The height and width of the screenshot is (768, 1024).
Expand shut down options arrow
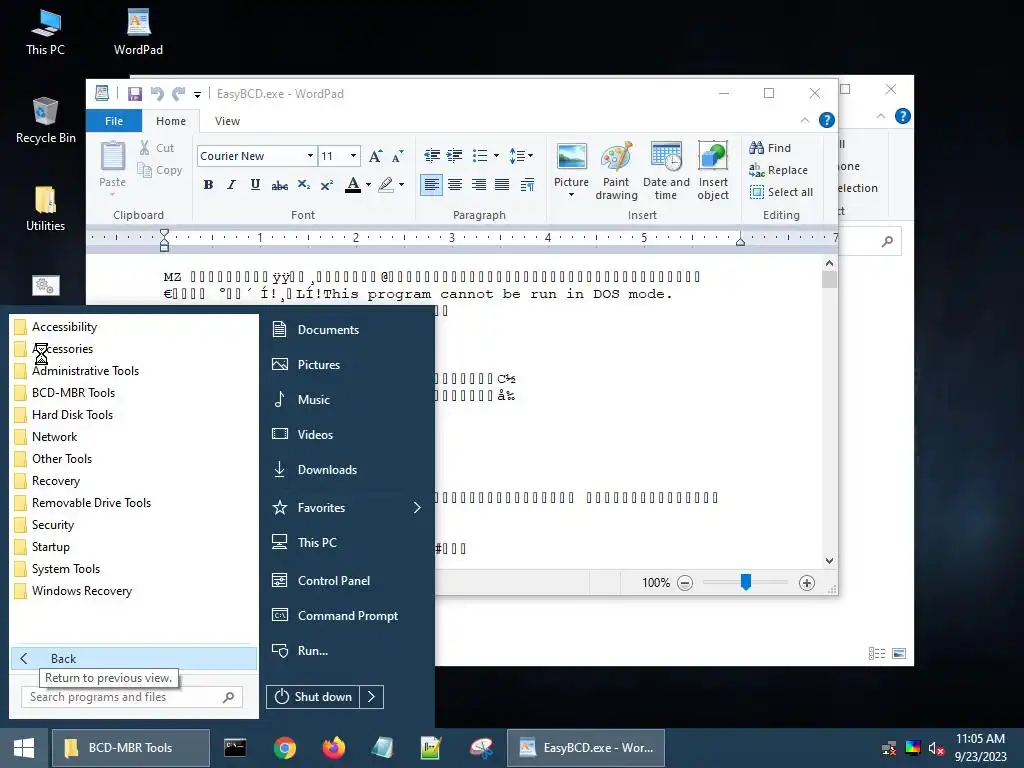coord(371,697)
